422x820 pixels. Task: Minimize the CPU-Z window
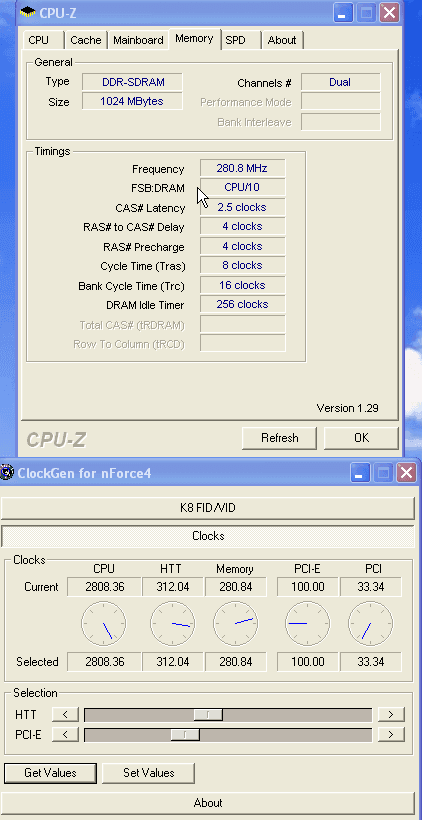tap(343, 13)
